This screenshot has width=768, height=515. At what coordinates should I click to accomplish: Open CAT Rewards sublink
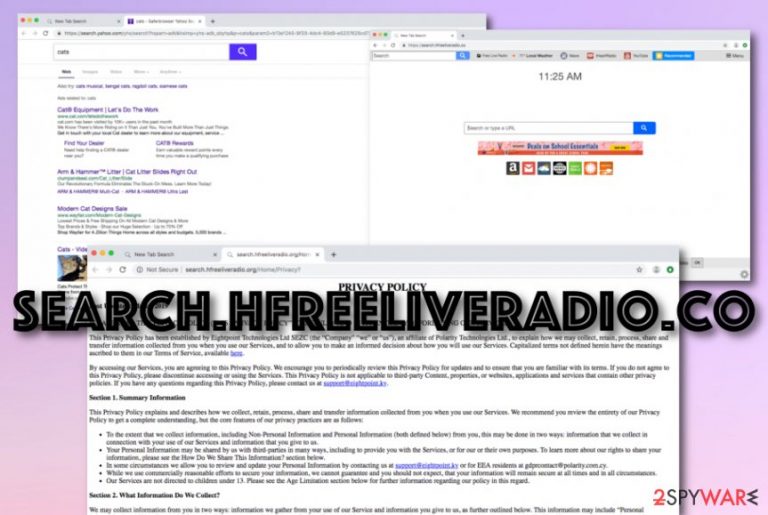pos(174,143)
